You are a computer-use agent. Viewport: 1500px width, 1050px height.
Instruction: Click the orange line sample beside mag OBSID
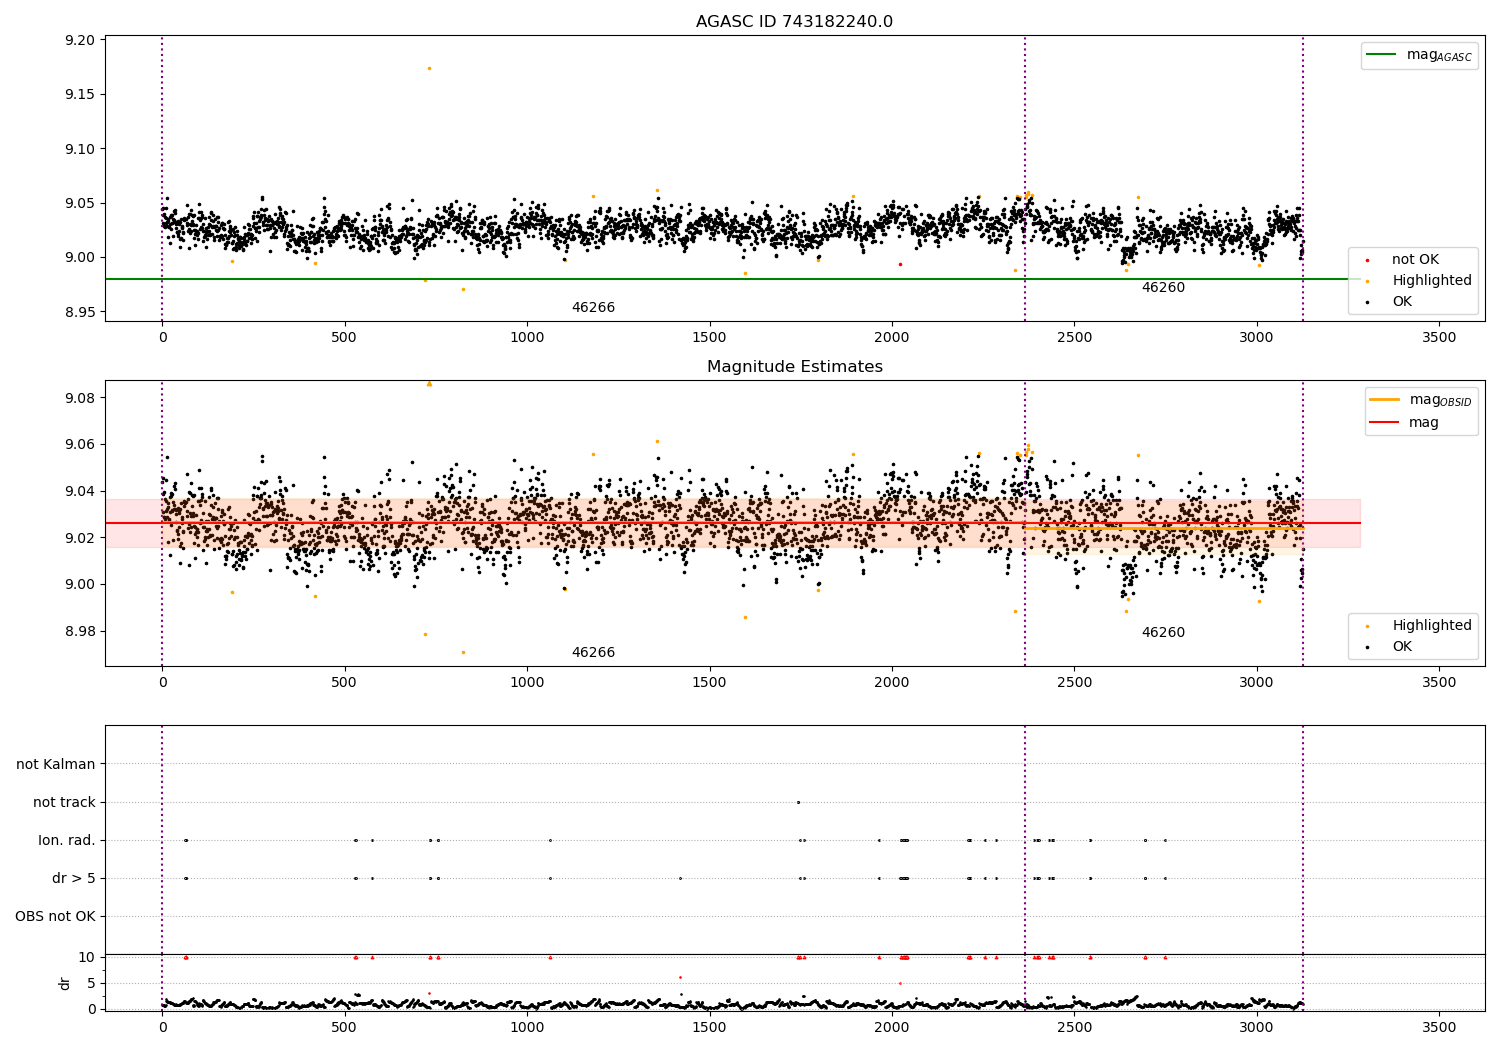coord(1384,400)
